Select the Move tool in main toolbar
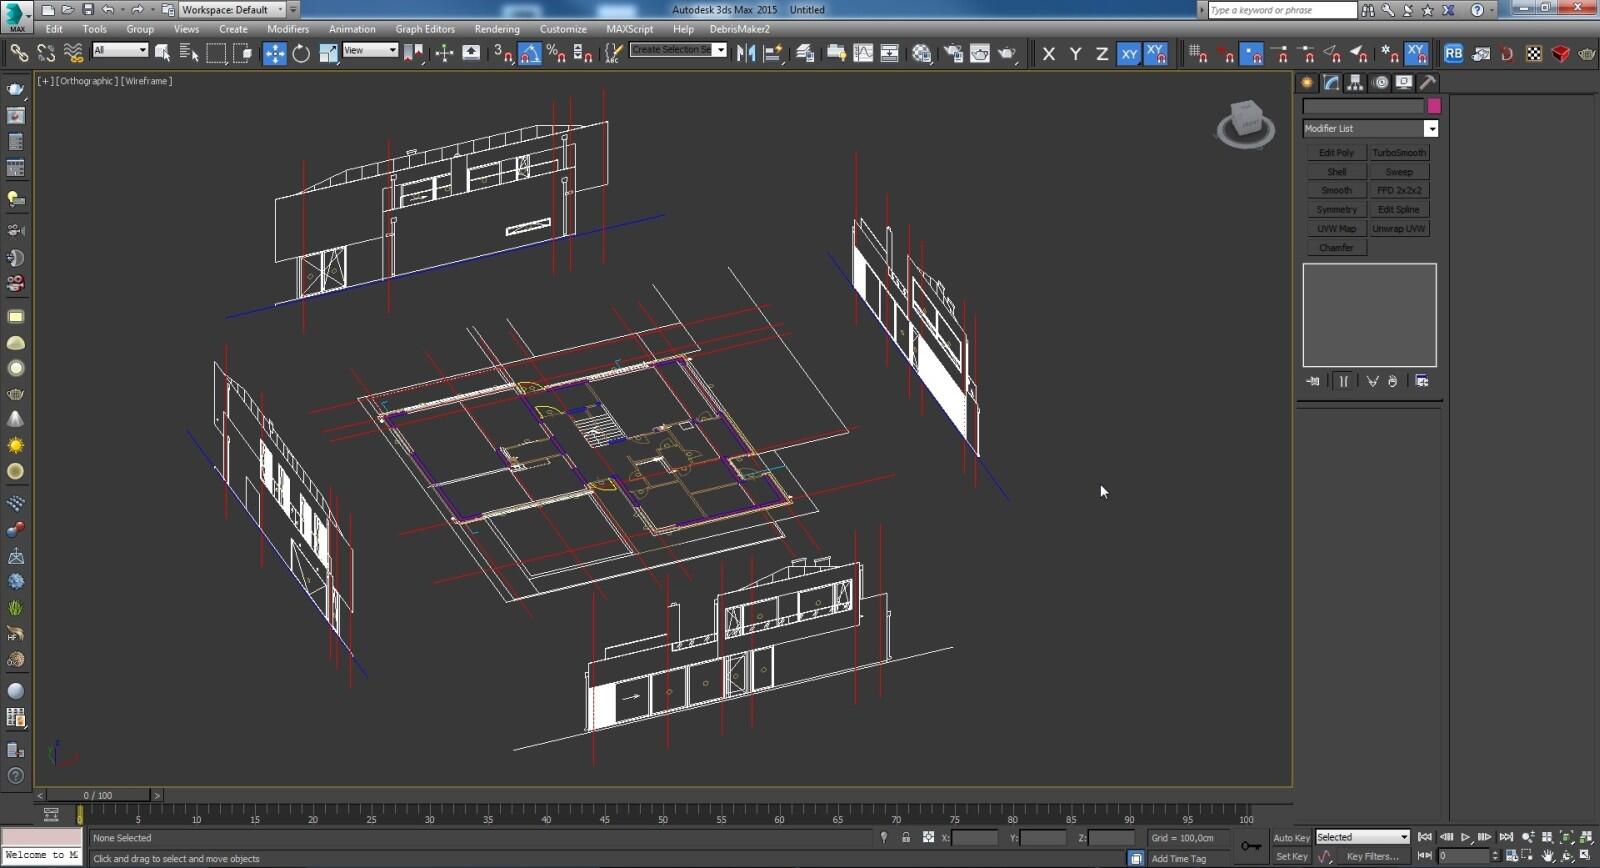The image size is (1600, 868). tap(274, 53)
